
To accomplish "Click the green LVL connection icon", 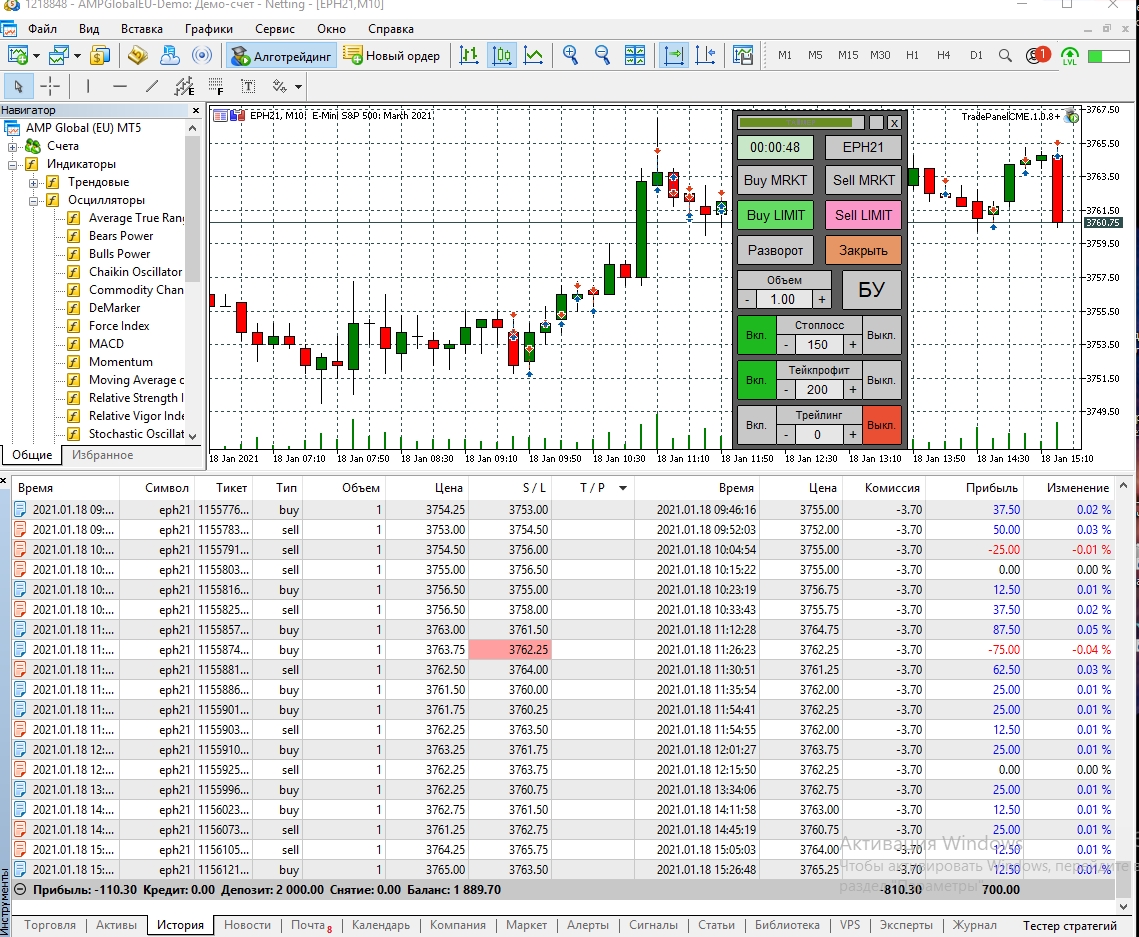I will pyautogui.click(x=1069, y=56).
